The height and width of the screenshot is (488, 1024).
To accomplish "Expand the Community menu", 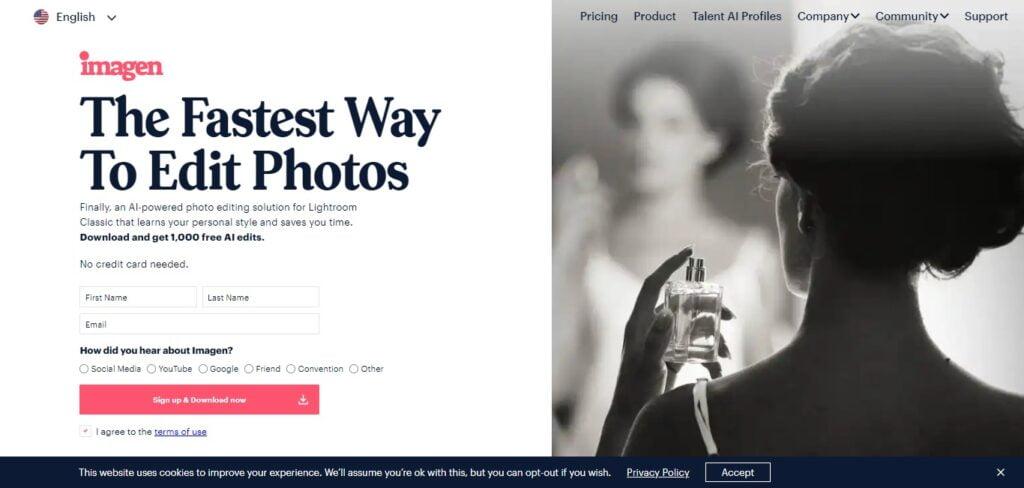I will (x=912, y=16).
